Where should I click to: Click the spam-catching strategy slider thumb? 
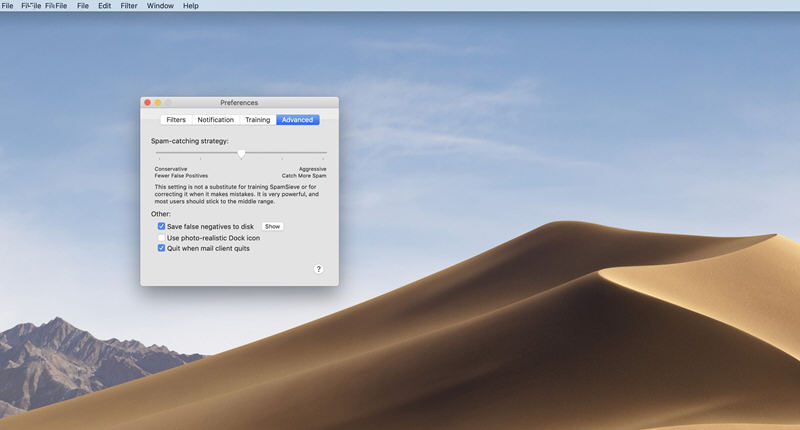[241, 154]
